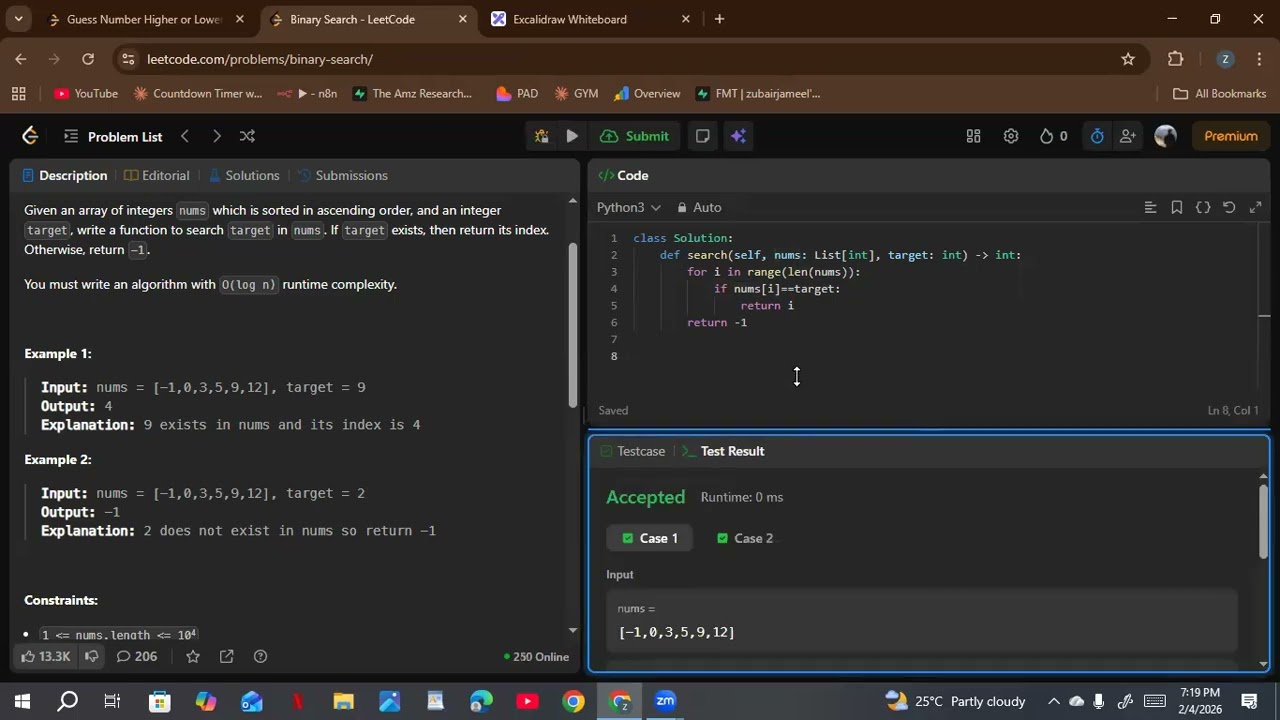This screenshot has width=1280, height=720.
Task: Click the LeetCode logo icon
Action: tap(30, 136)
